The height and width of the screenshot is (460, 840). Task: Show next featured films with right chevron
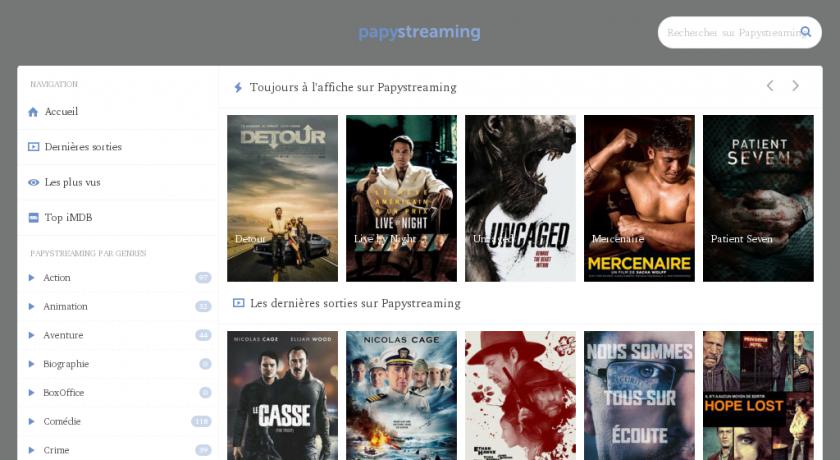click(x=796, y=86)
